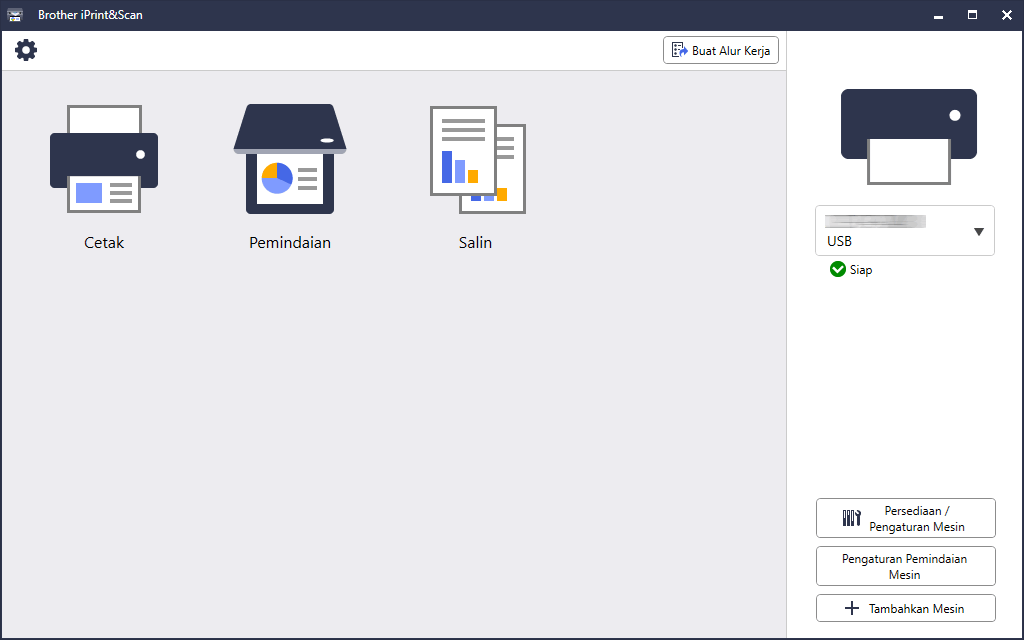Click the Salin label text
Viewport: 1024px width, 640px height.
475,242
